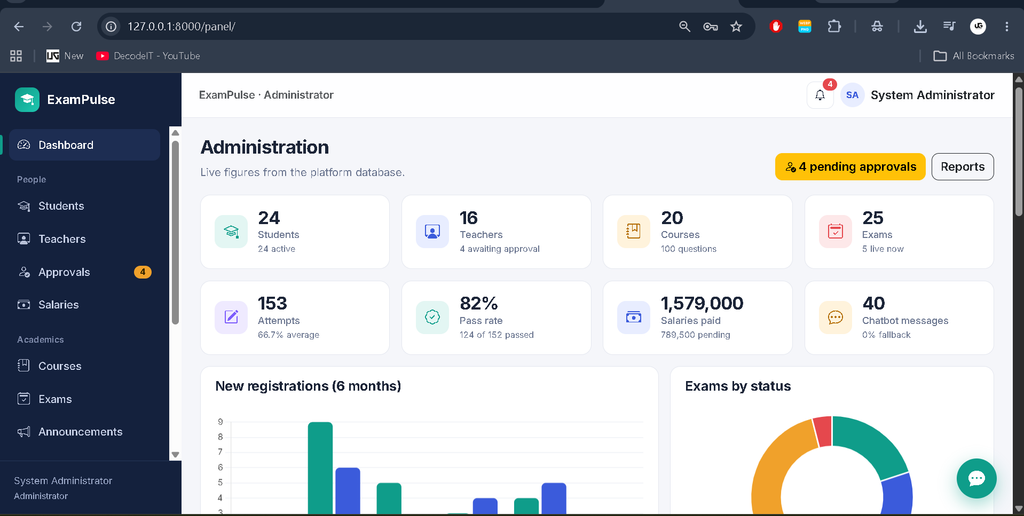Open the floating chat widget button
The image size is (1024, 516).
click(x=976, y=479)
